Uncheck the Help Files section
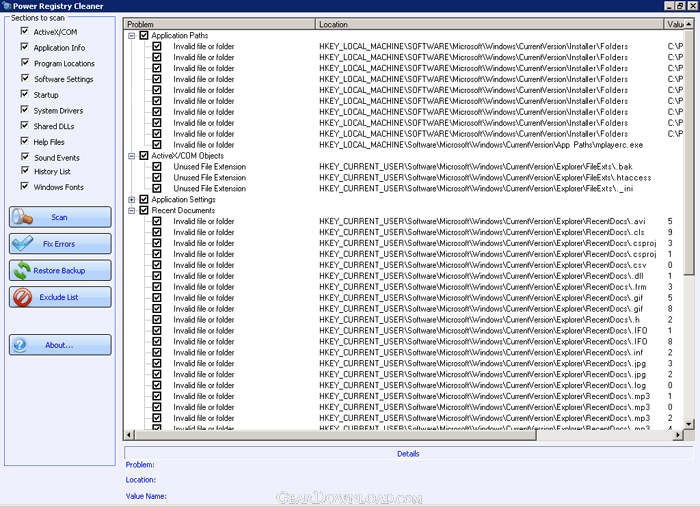Image resolution: width=700 pixels, height=507 pixels. (x=25, y=141)
